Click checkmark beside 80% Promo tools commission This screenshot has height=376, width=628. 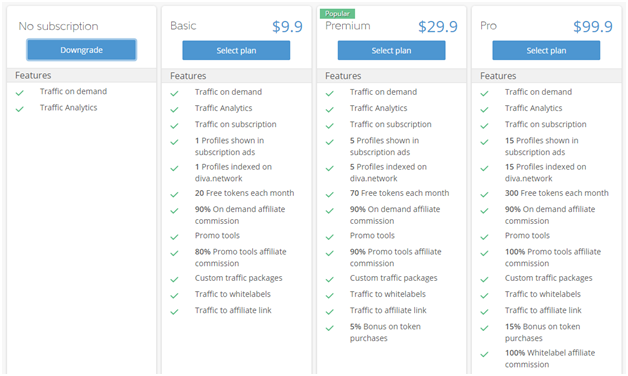point(174,253)
